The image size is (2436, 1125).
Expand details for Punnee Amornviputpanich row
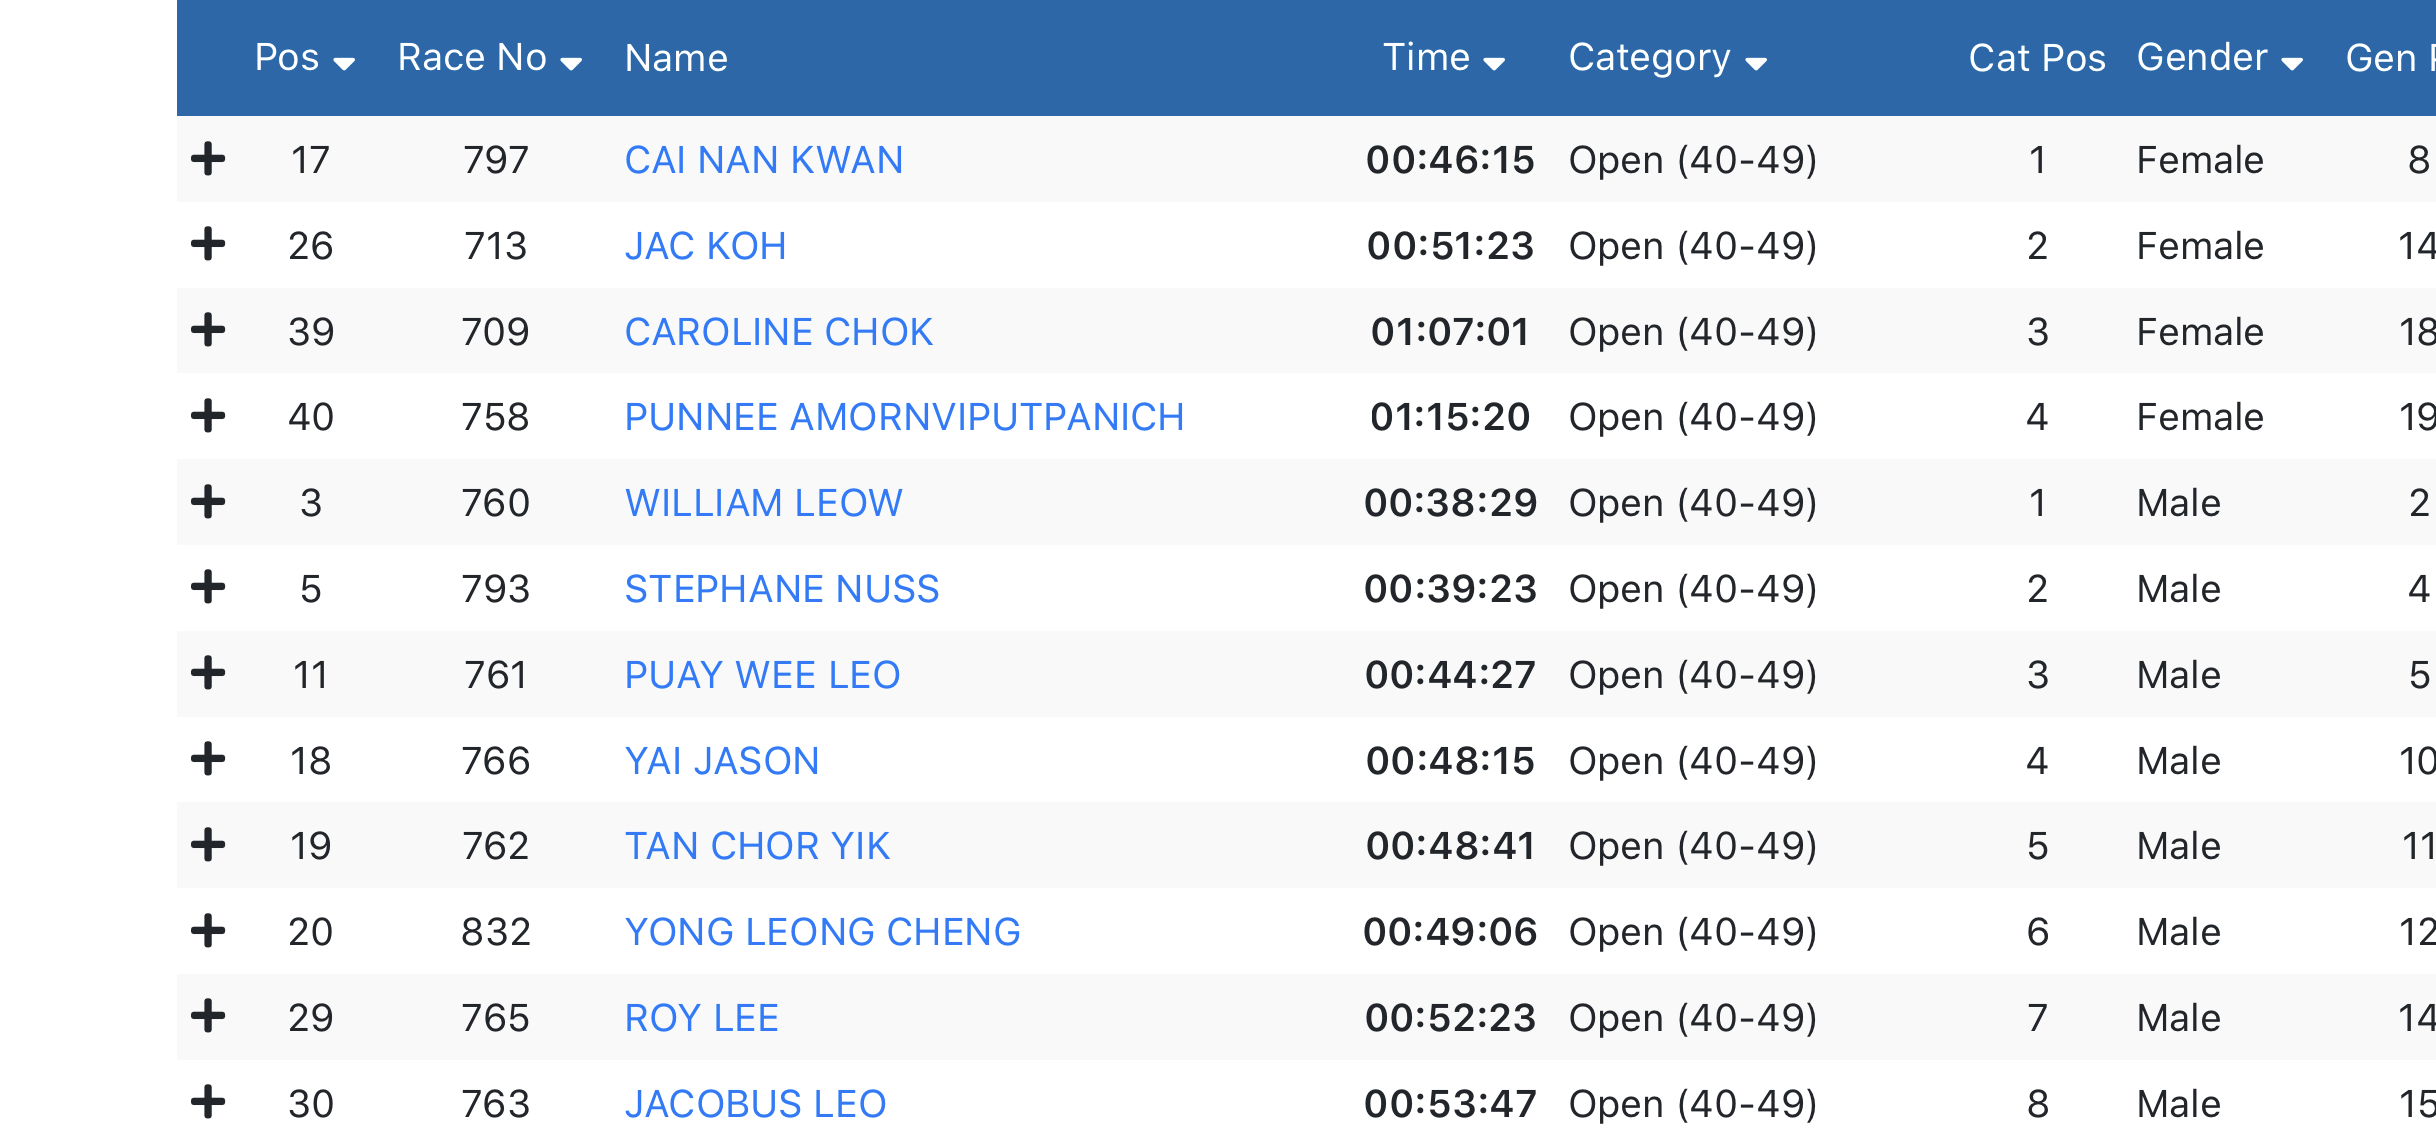point(208,416)
